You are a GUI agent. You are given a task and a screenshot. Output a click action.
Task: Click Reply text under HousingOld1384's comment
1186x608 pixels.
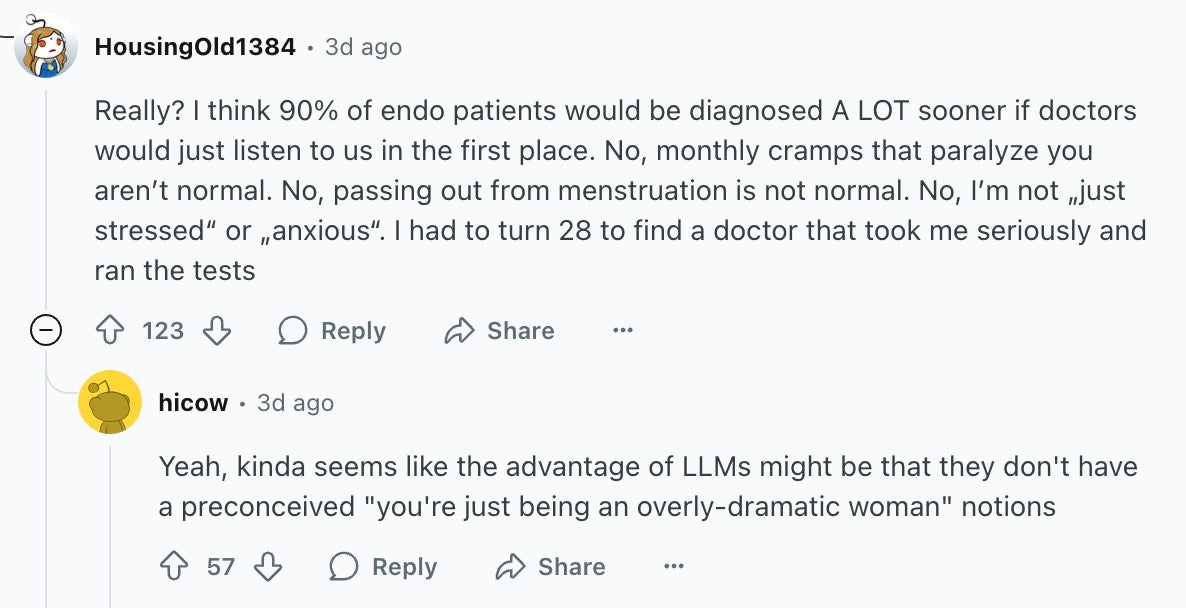tap(353, 330)
